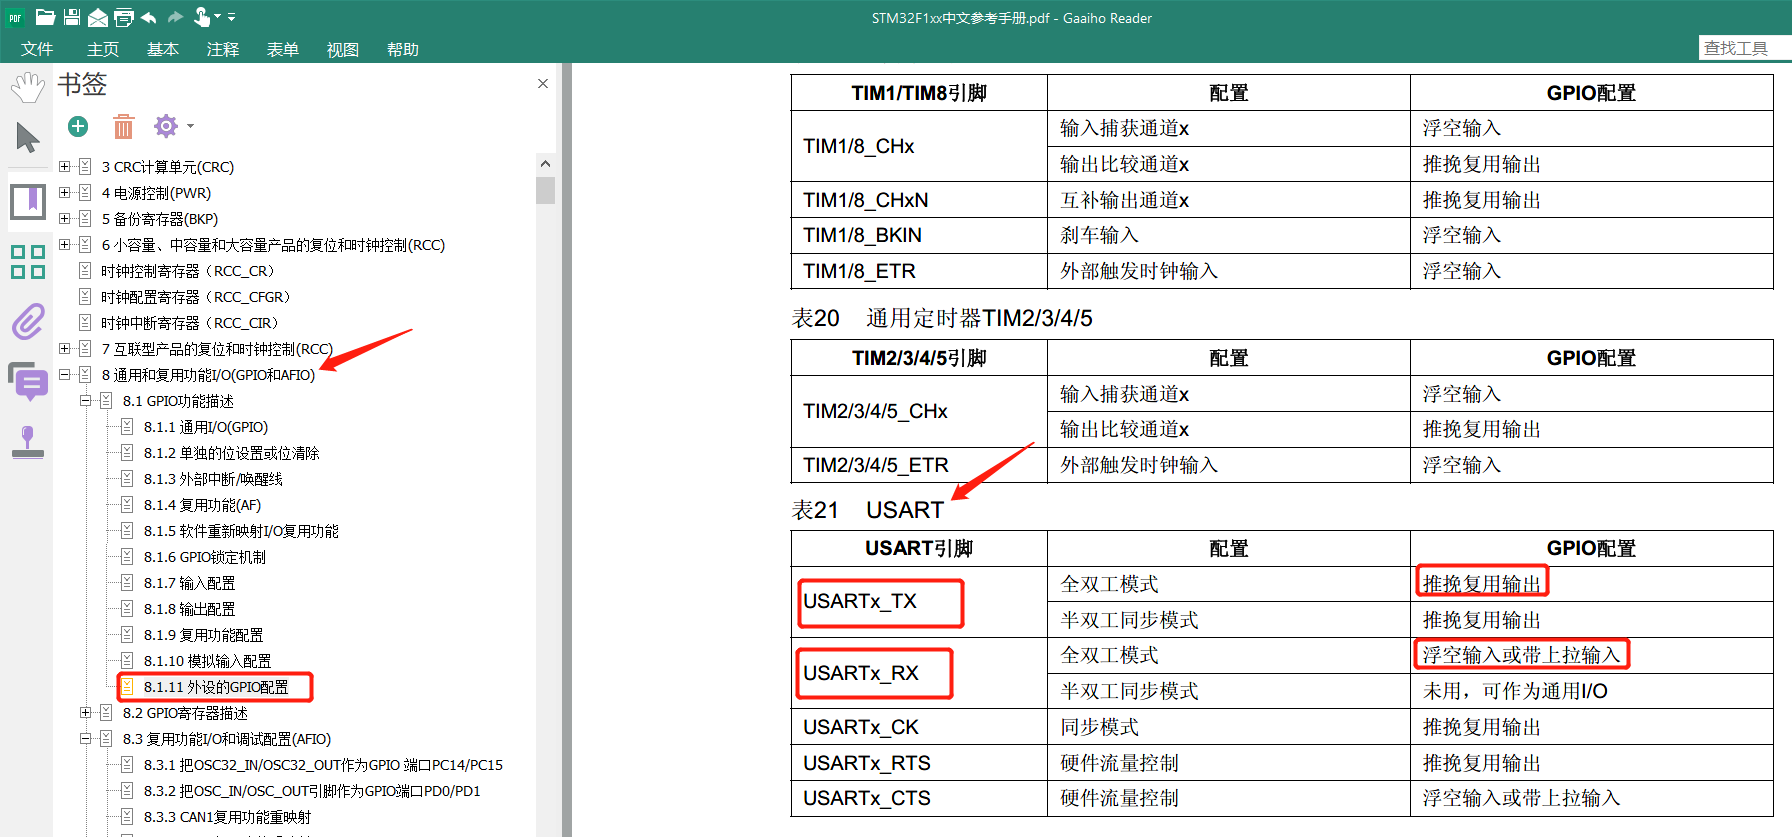Open bookmark 时钟中断寄存器 (RCC_CIR)
This screenshot has height=837, width=1792.
tap(190, 323)
